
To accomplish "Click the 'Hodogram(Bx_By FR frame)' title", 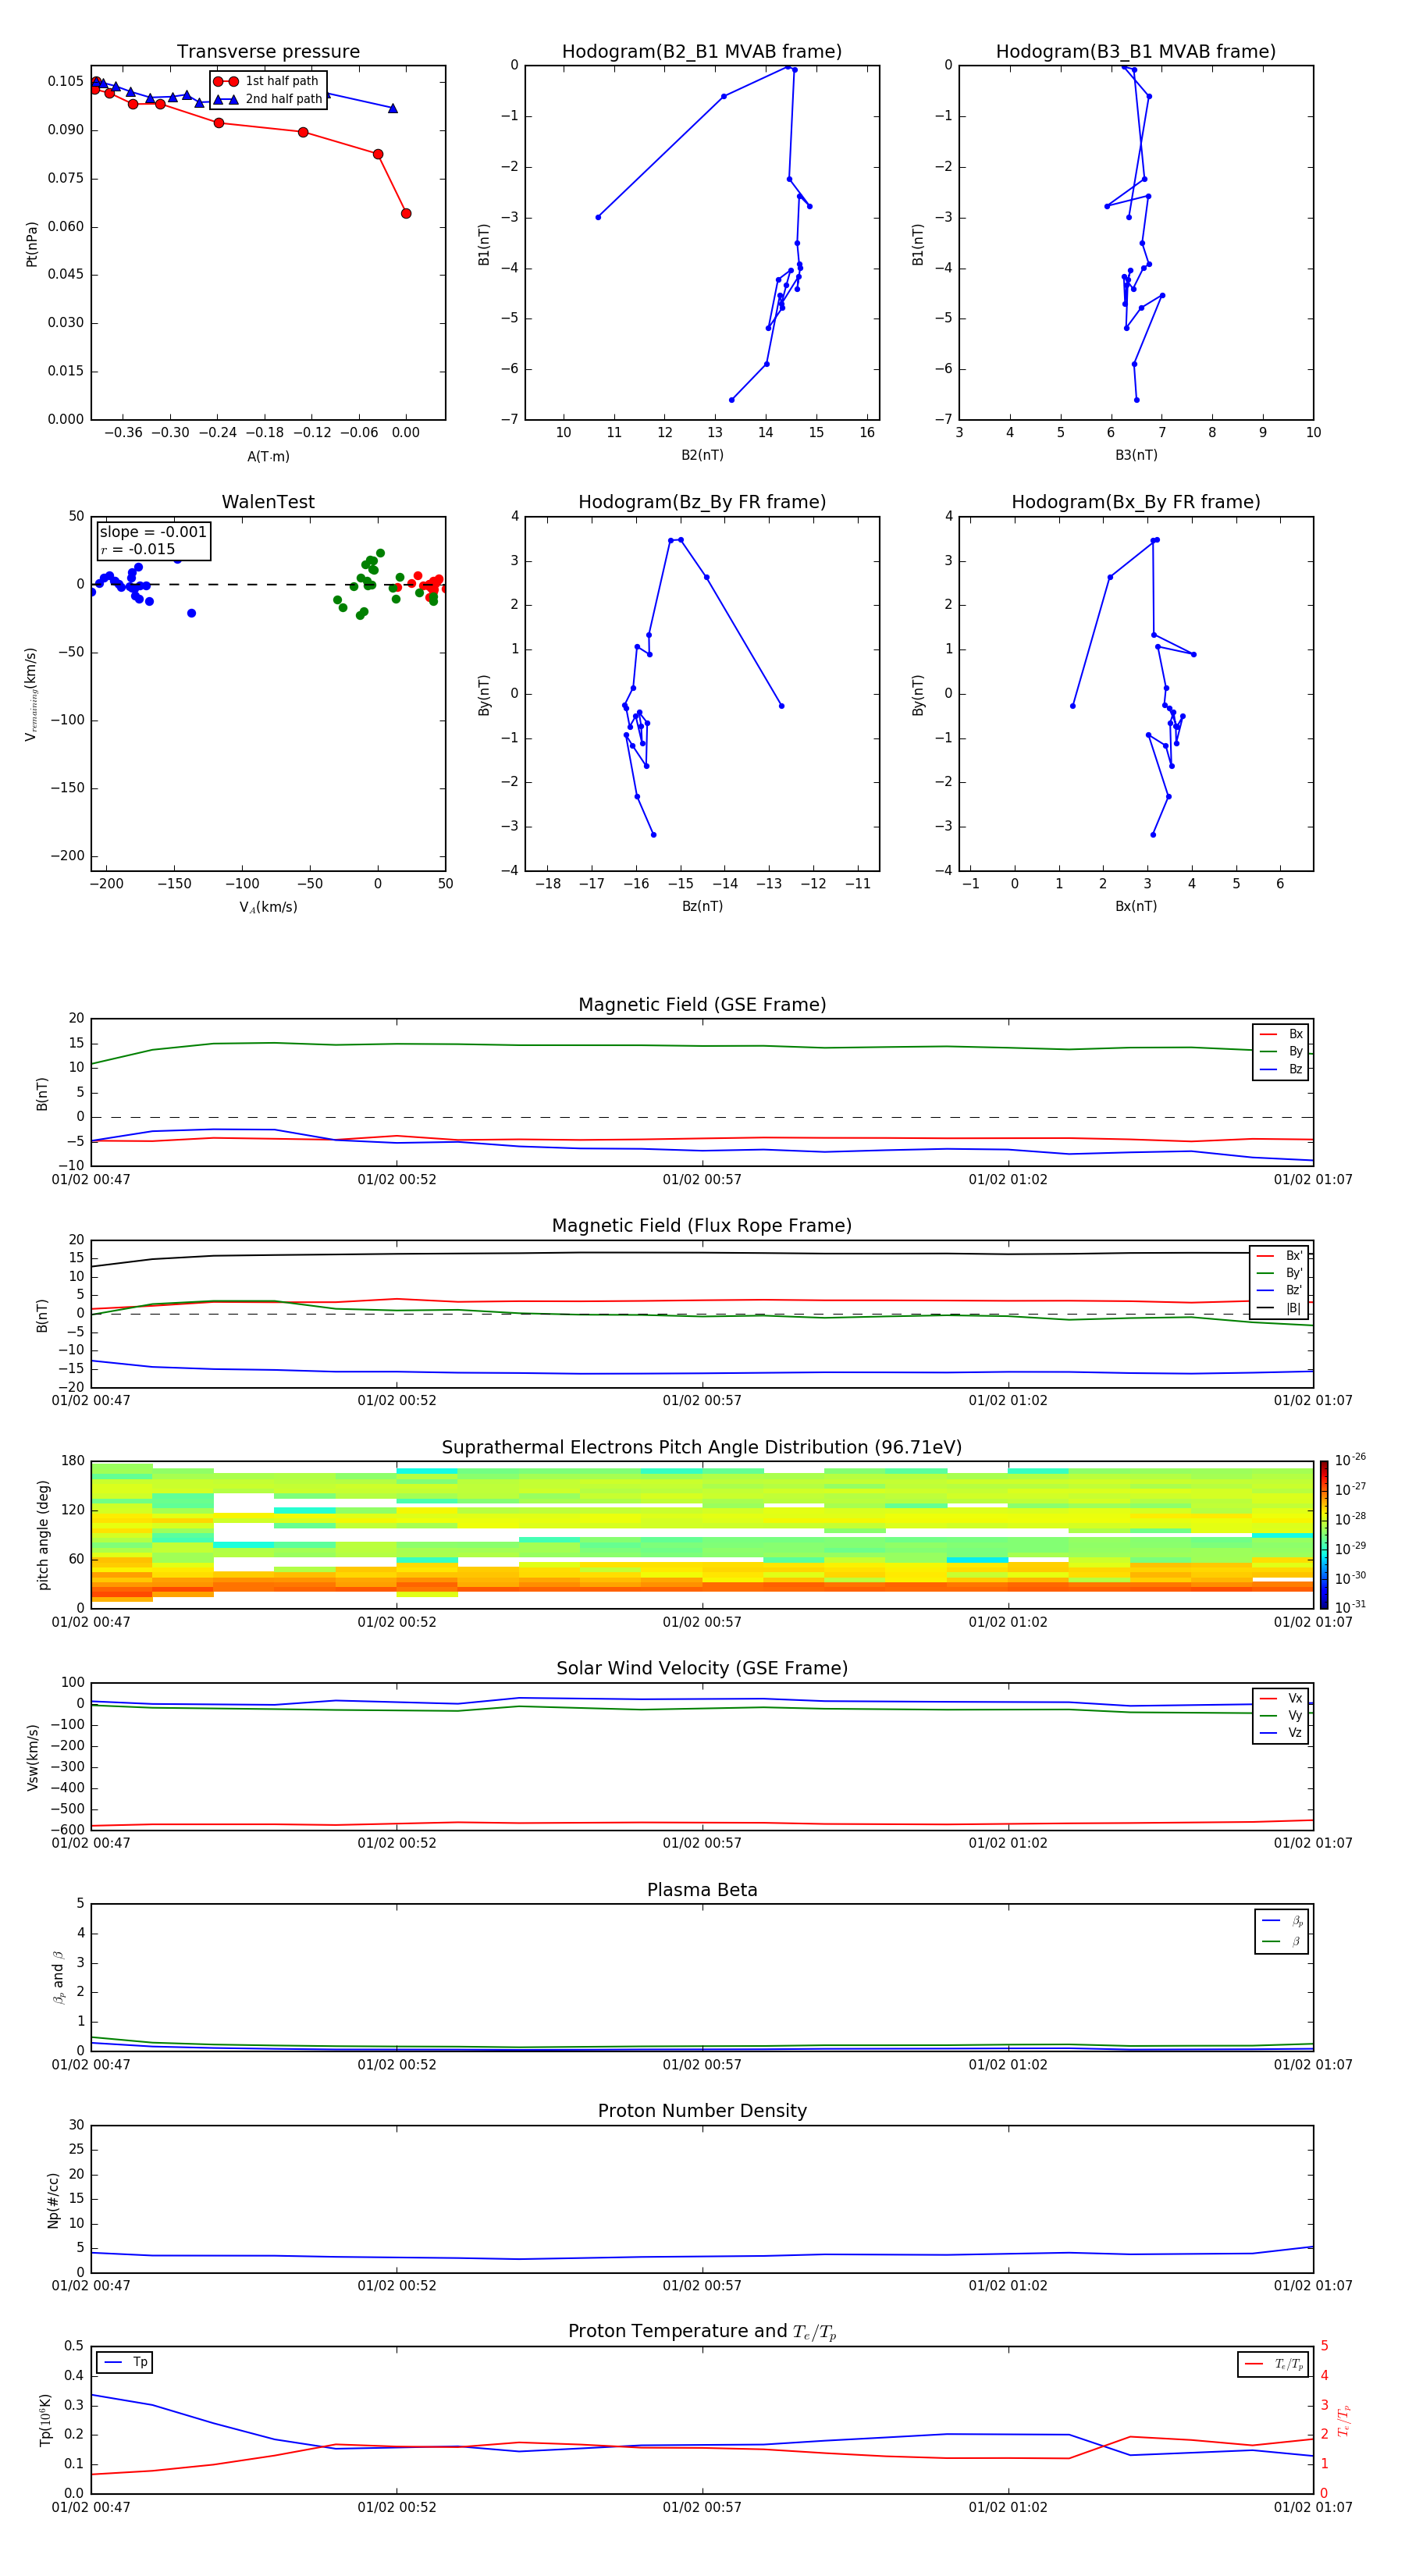I will [1136, 502].
